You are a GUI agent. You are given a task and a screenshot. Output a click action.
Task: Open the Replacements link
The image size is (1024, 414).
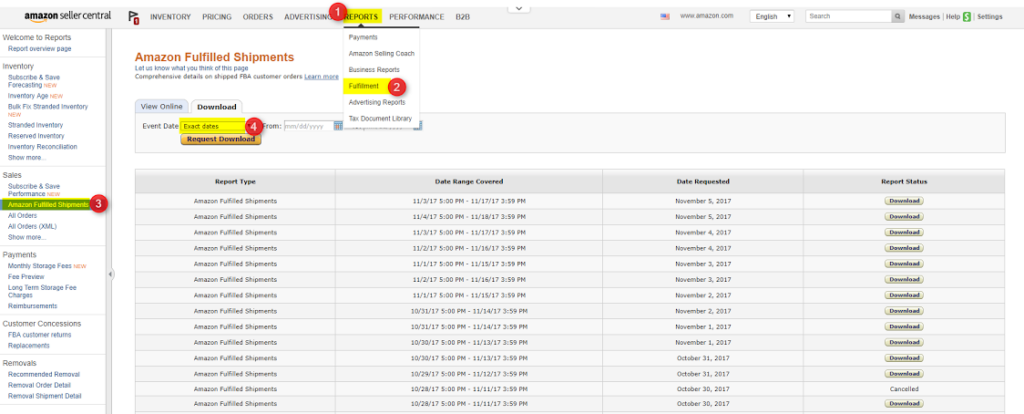(x=29, y=346)
